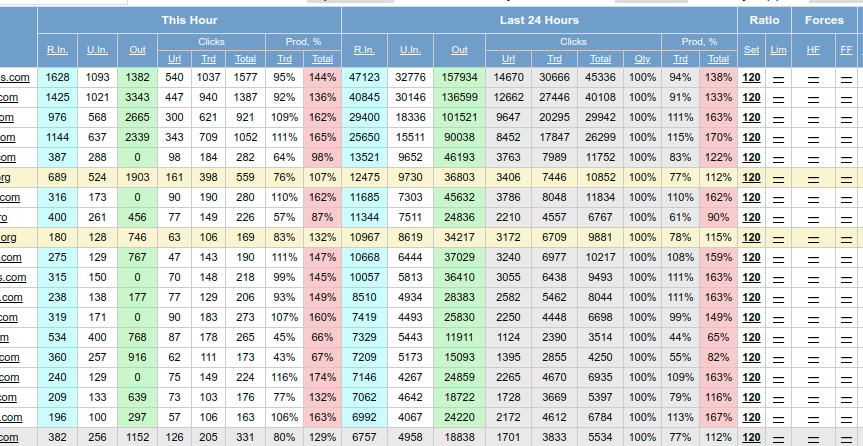Viewport: 863px width, 446px height.
Task: Sort by Last 24 Hours Prod Total header
Action: point(718,58)
